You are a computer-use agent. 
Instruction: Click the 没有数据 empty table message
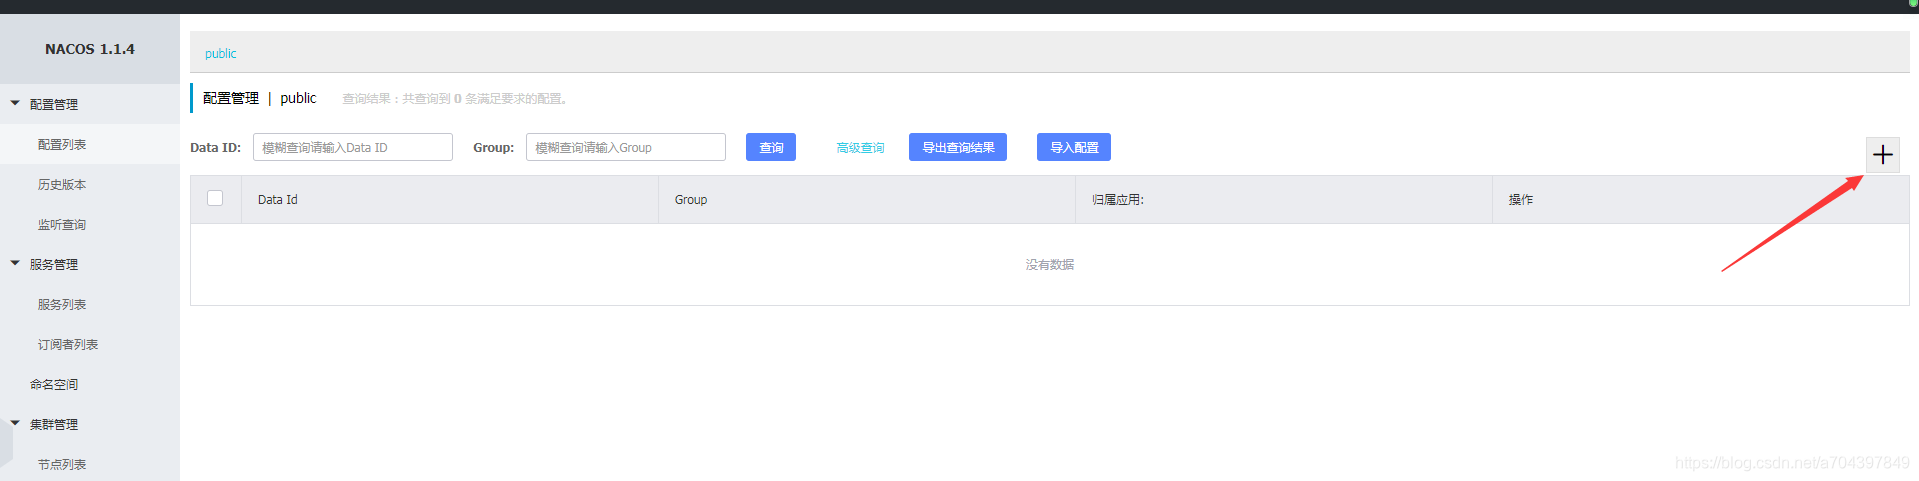coord(1050,264)
